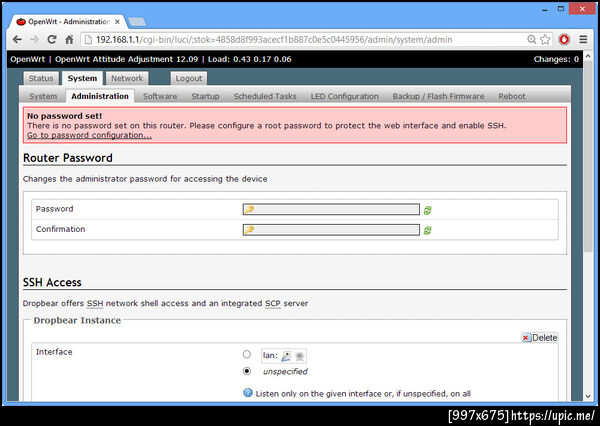Open a new browser tab
600x426 pixels.
pyautogui.click(x=137, y=22)
